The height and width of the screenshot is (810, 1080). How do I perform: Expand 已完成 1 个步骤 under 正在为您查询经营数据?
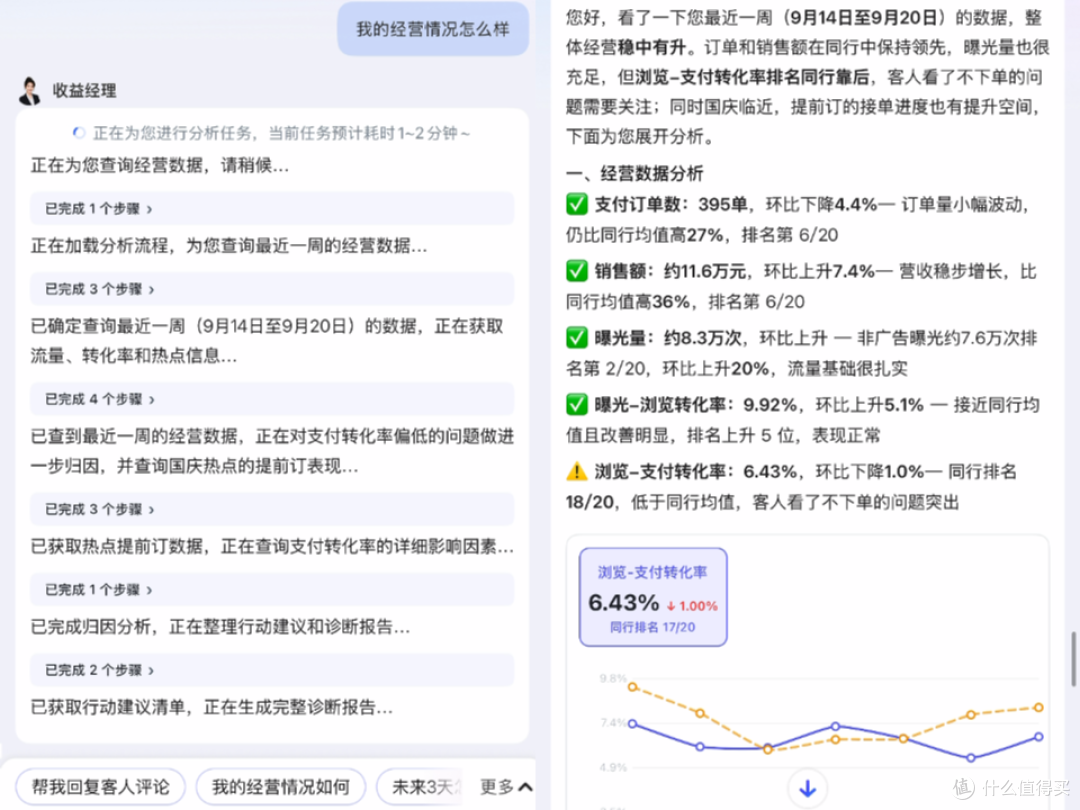272,208
